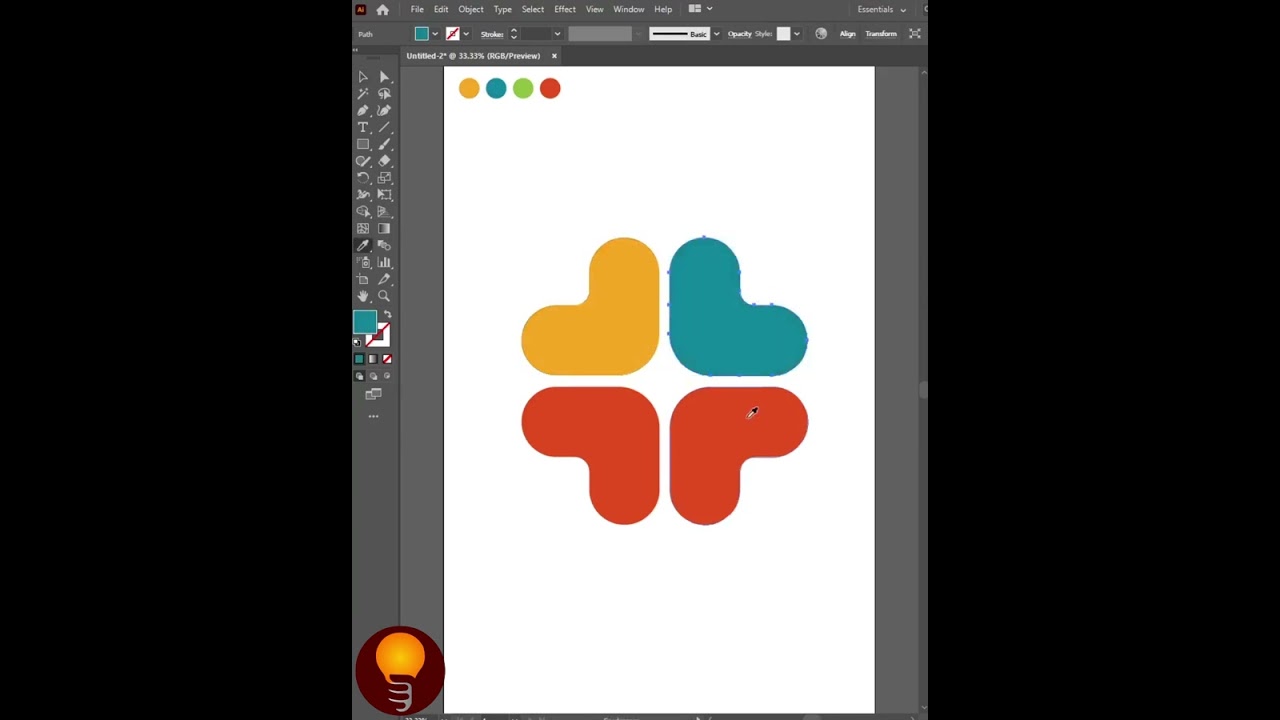Close the Untitled-2 document tab
The image size is (1280, 720).
(x=554, y=56)
